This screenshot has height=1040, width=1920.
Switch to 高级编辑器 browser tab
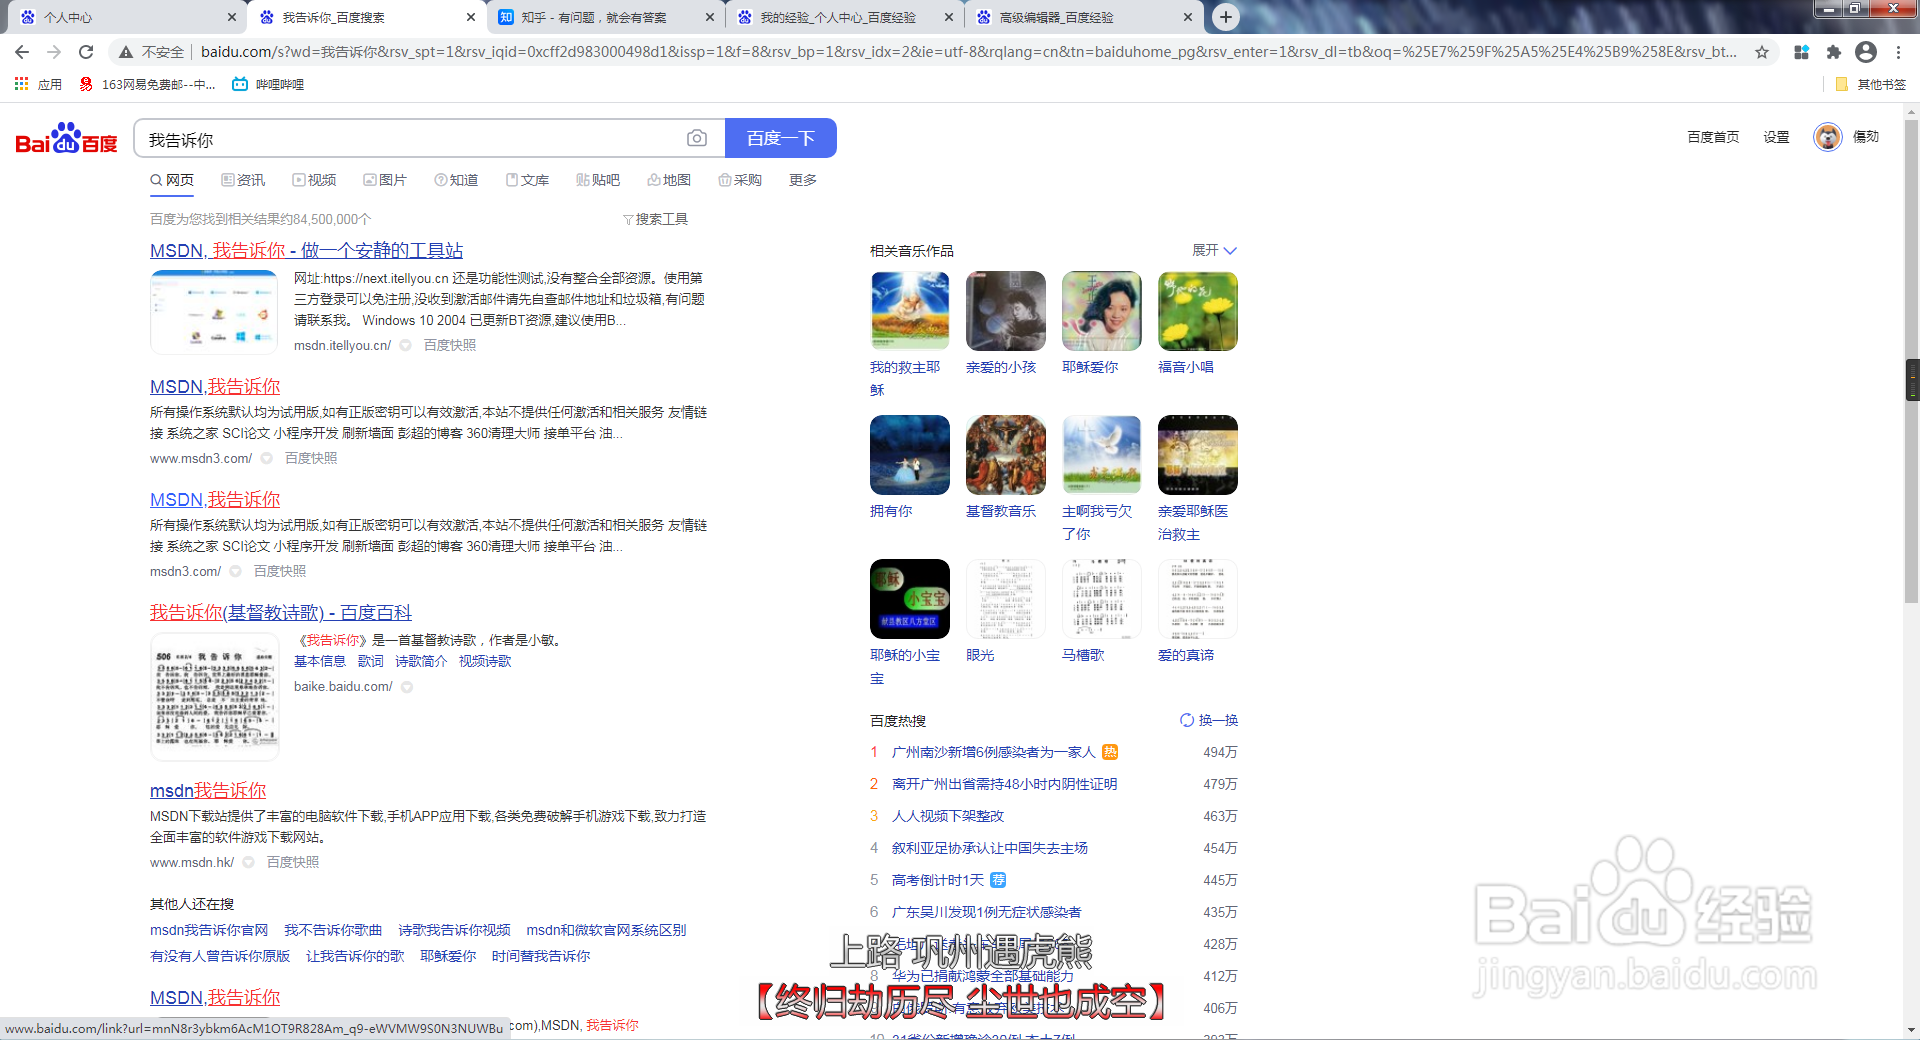tap(1085, 17)
